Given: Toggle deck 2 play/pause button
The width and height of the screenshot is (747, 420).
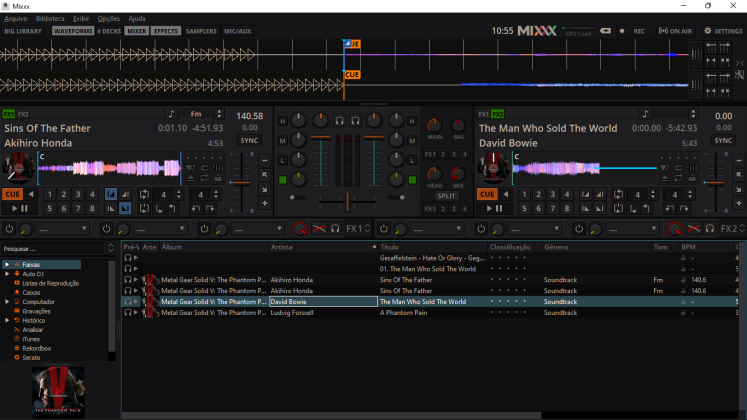Looking at the screenshot, I should click(x=494, y=208).
